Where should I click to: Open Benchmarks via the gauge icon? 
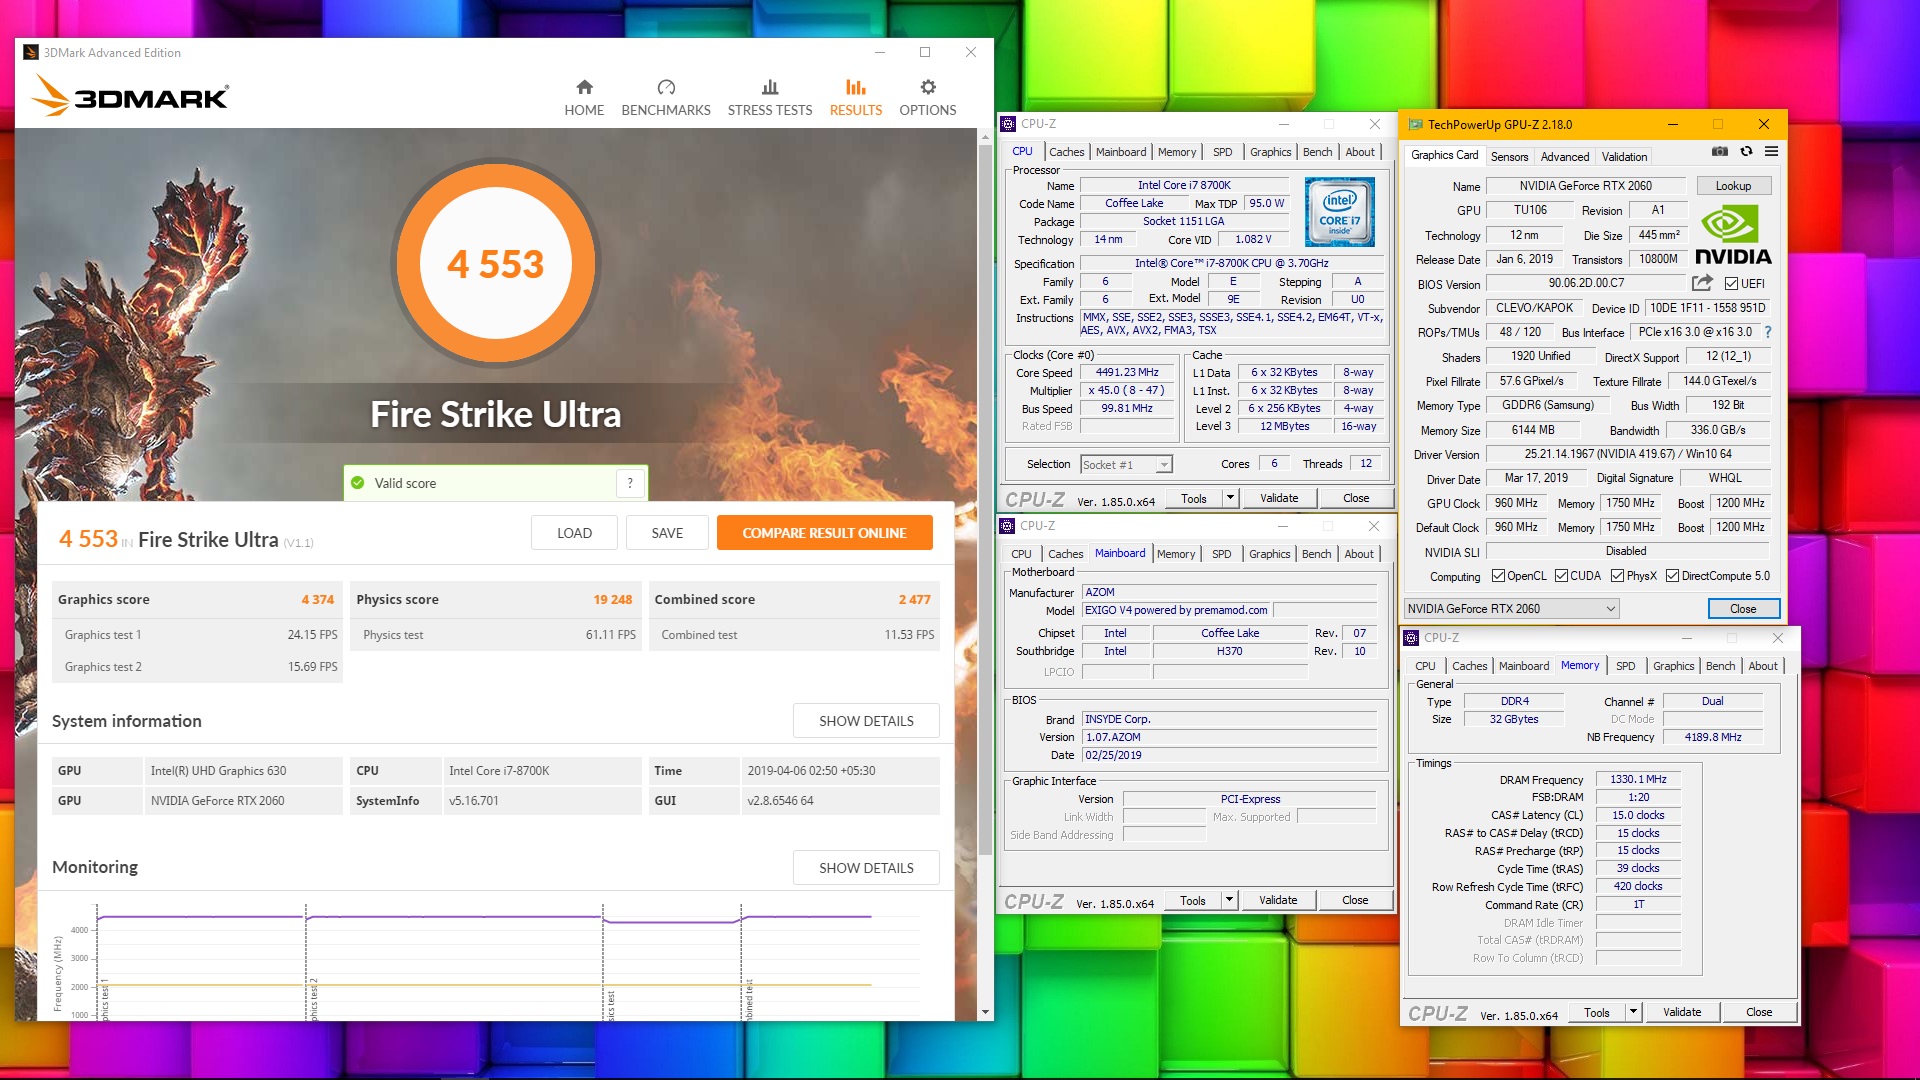pos(666,87)
